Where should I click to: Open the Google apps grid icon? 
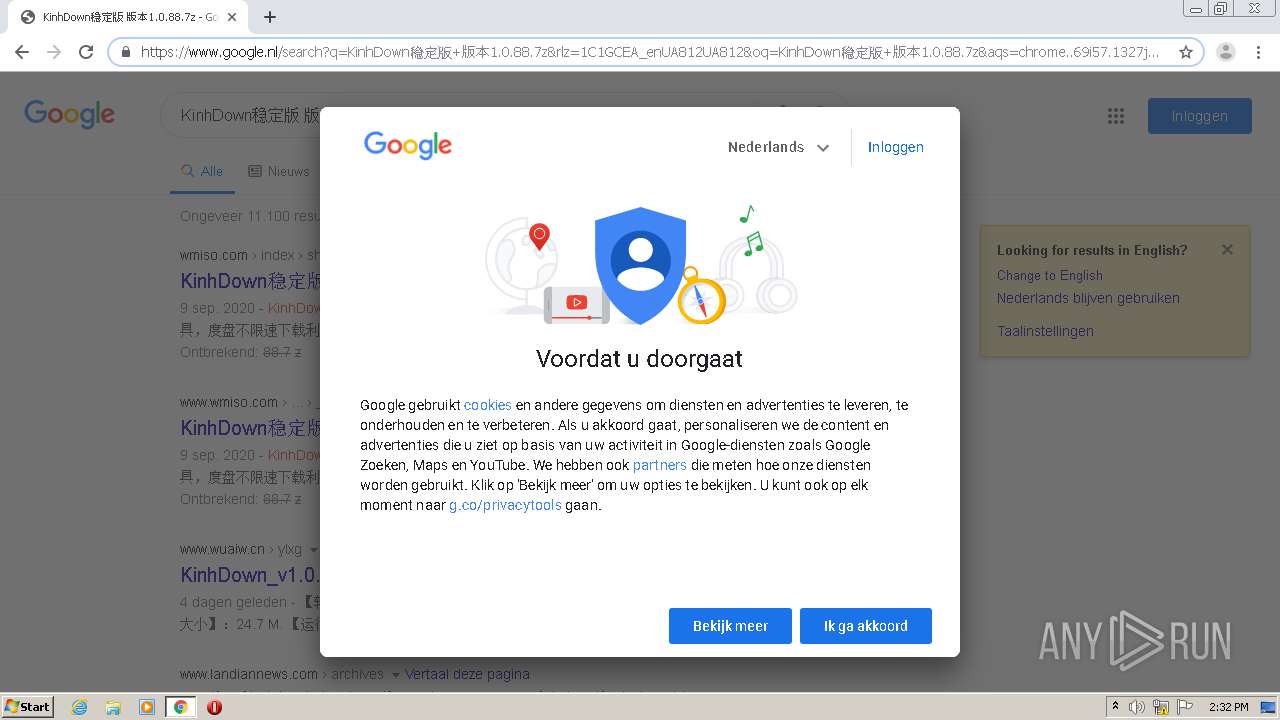(1116, 116)
